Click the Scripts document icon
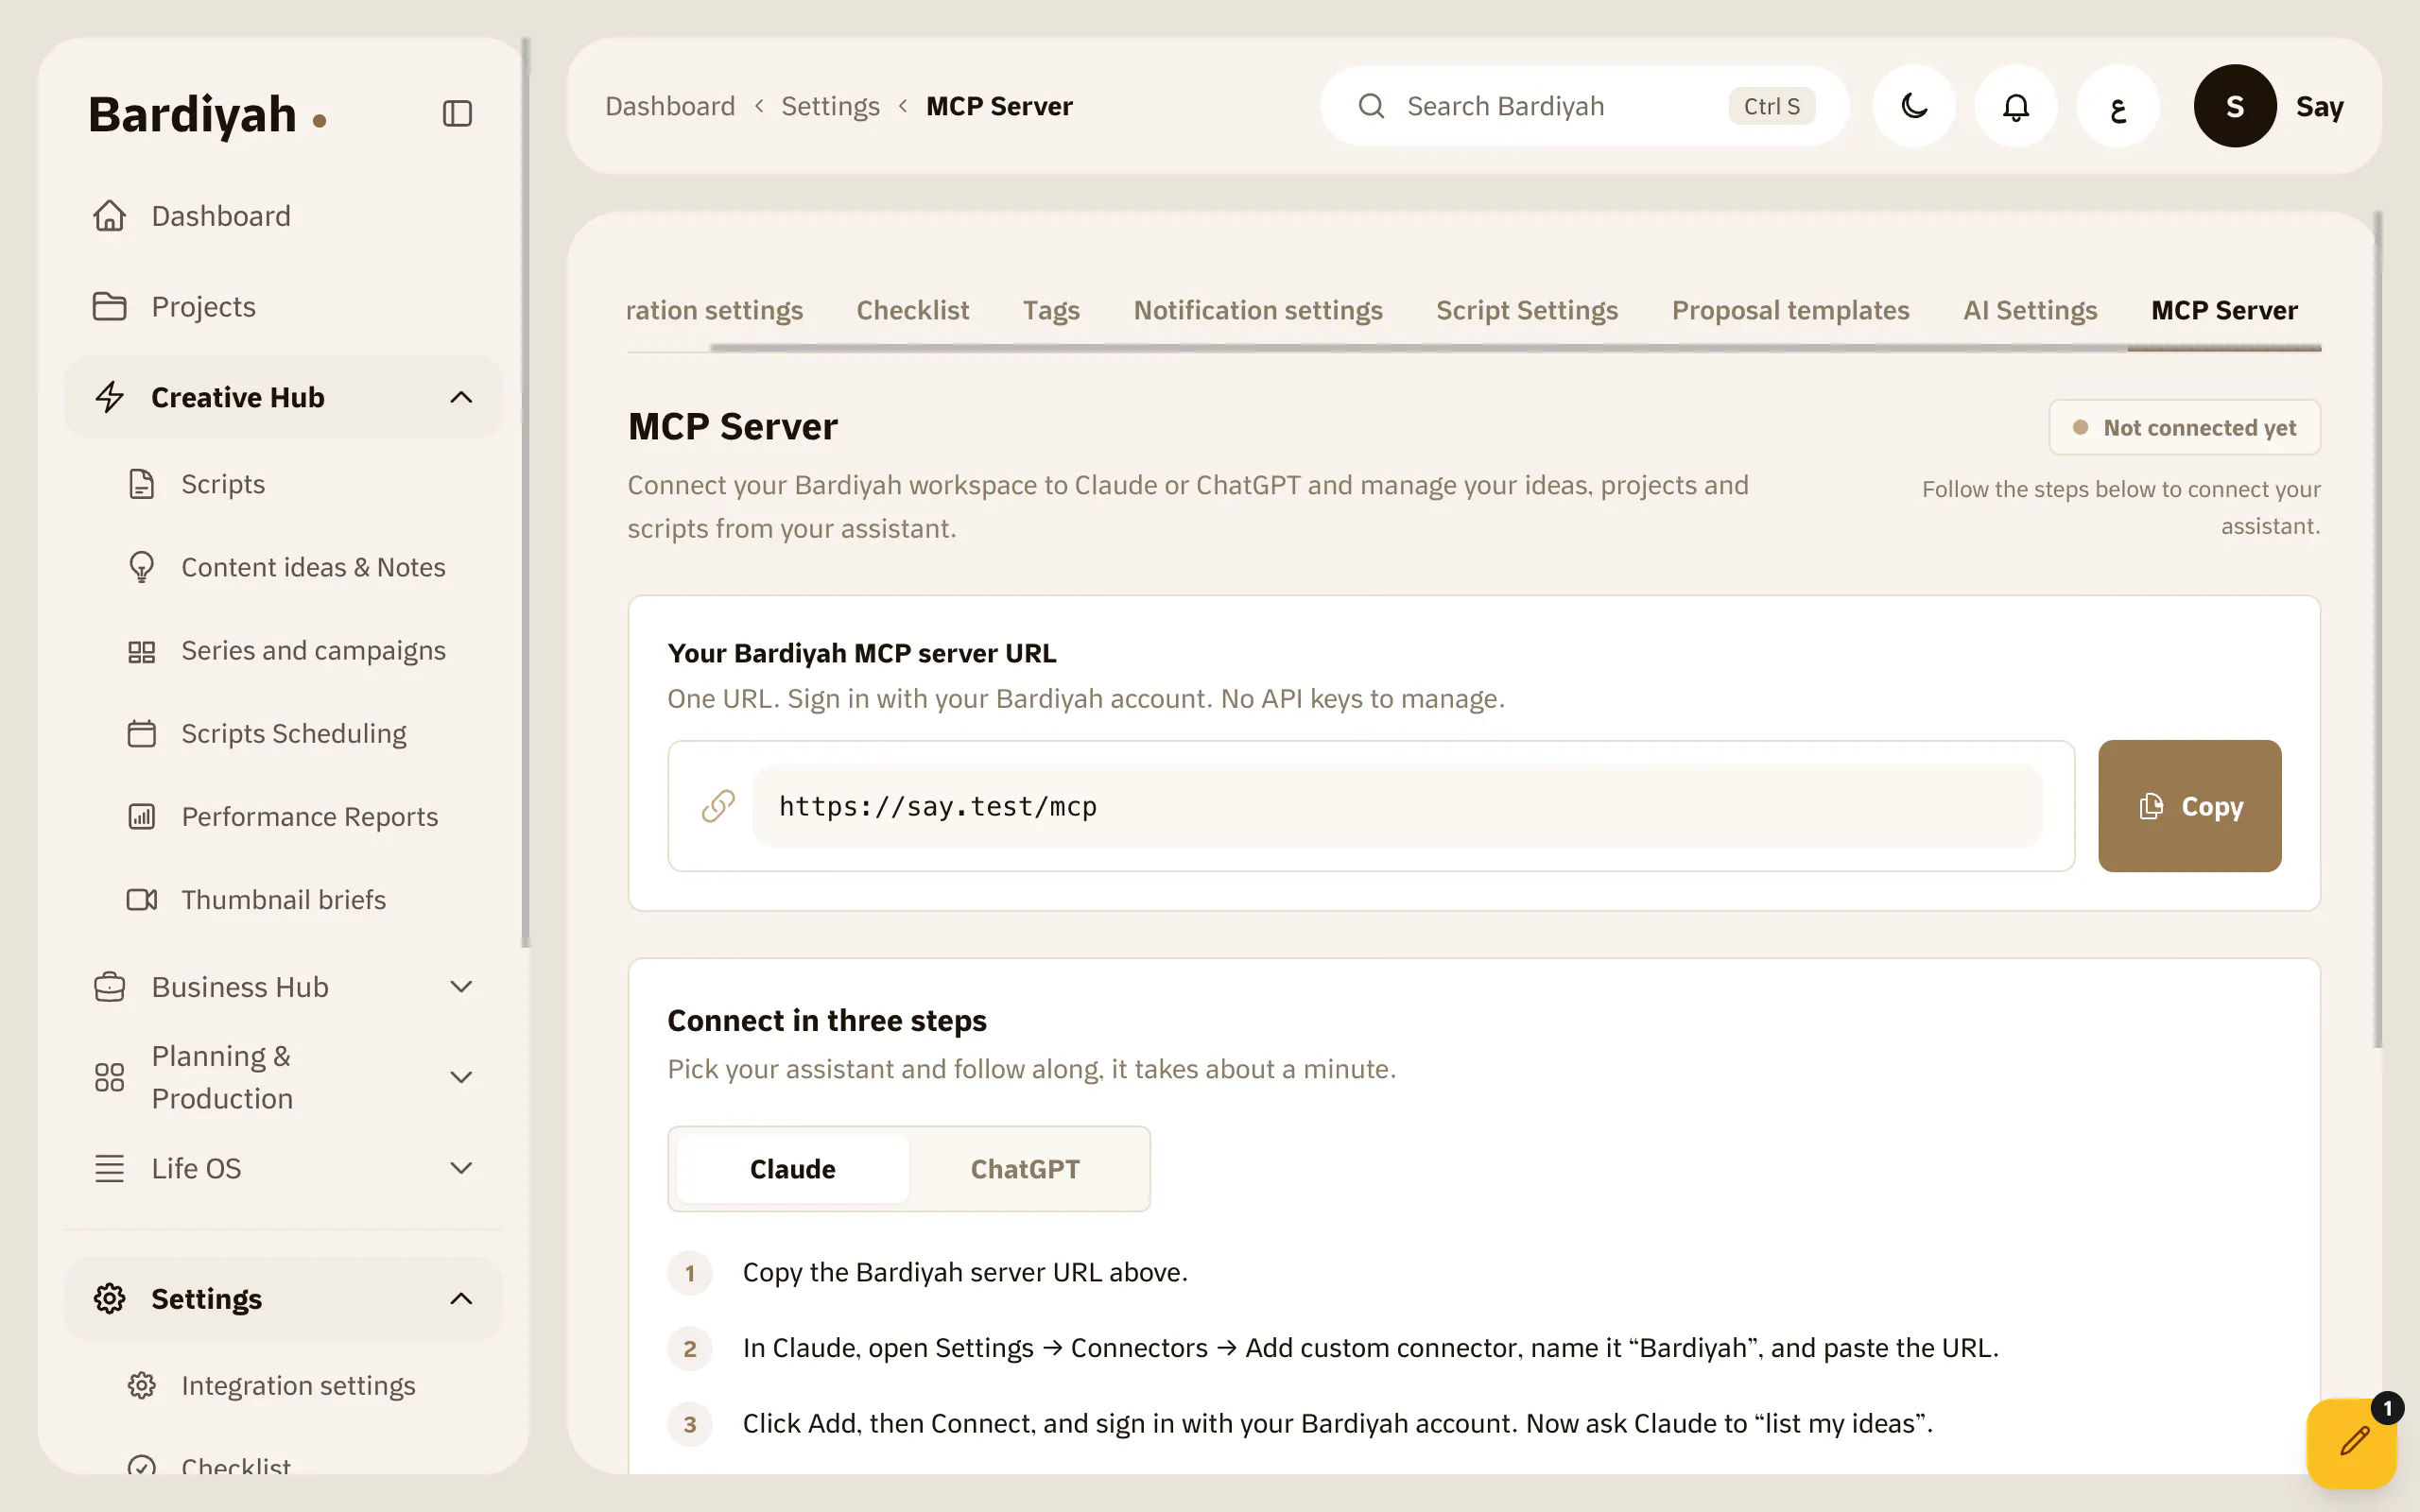 [x=142, y=484]
